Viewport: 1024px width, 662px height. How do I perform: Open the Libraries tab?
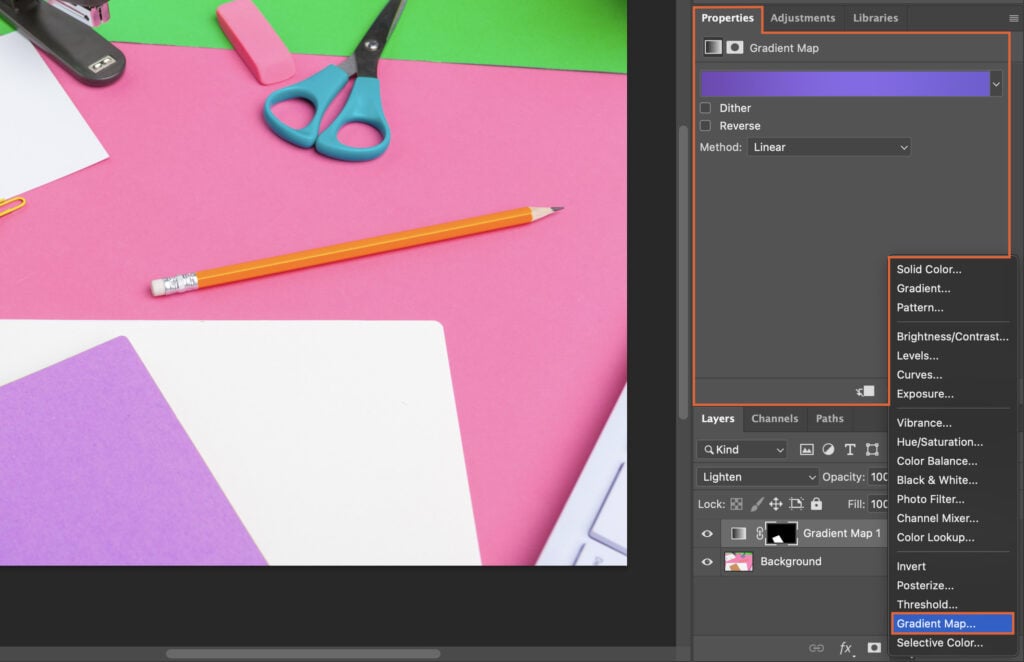click(875, 17)
